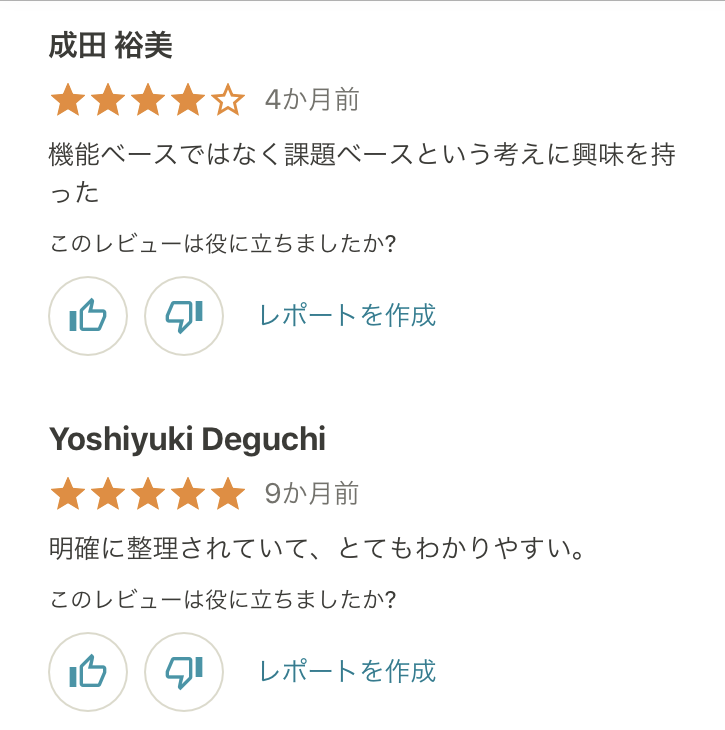Like 成田 裕美's review with thumbs up
The image size is (725, 730).
(88, 316)
